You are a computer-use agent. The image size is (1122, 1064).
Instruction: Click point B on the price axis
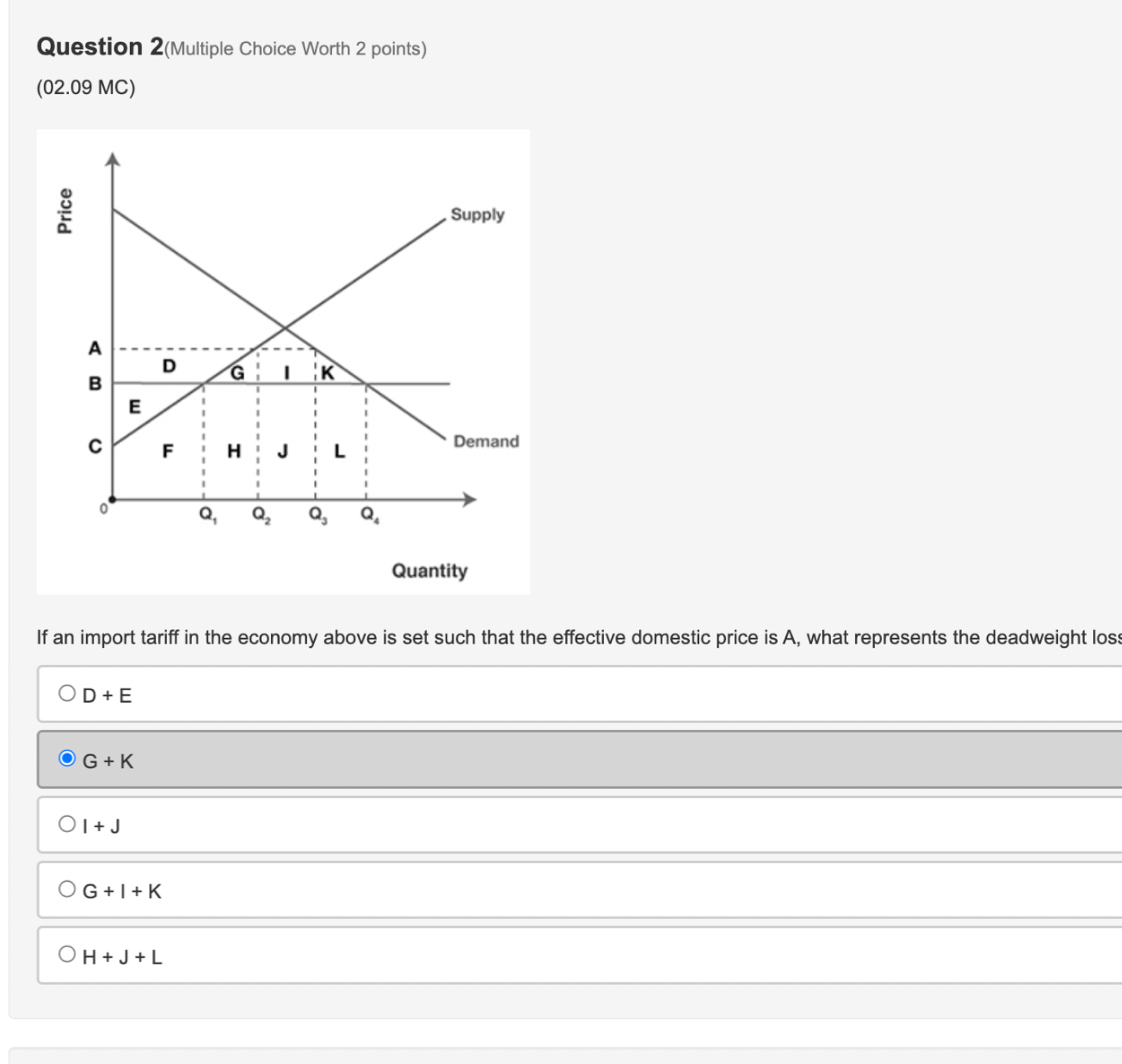coord(95,382)
